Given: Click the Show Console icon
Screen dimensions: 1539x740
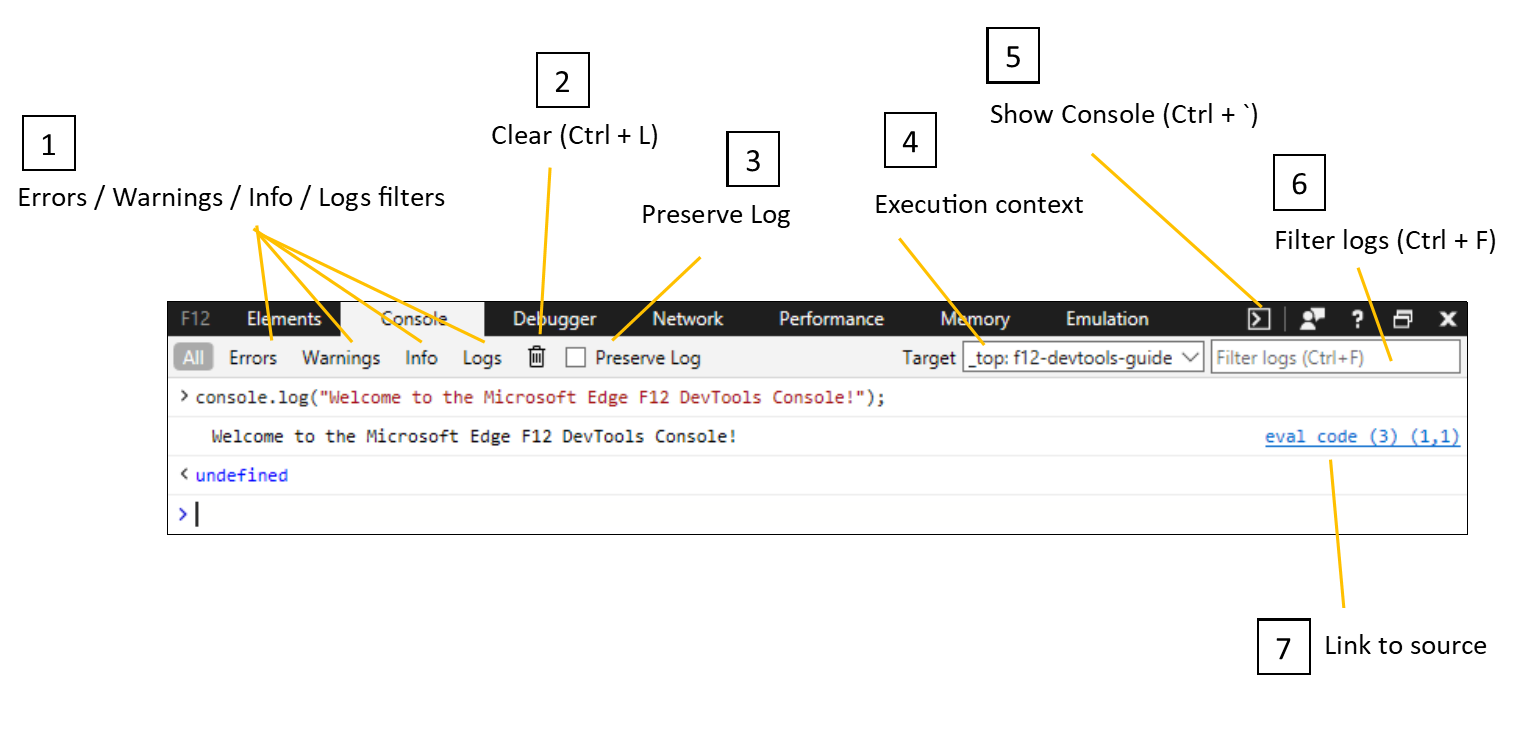Looking at the screenshot, I should tap(1258, 318).
